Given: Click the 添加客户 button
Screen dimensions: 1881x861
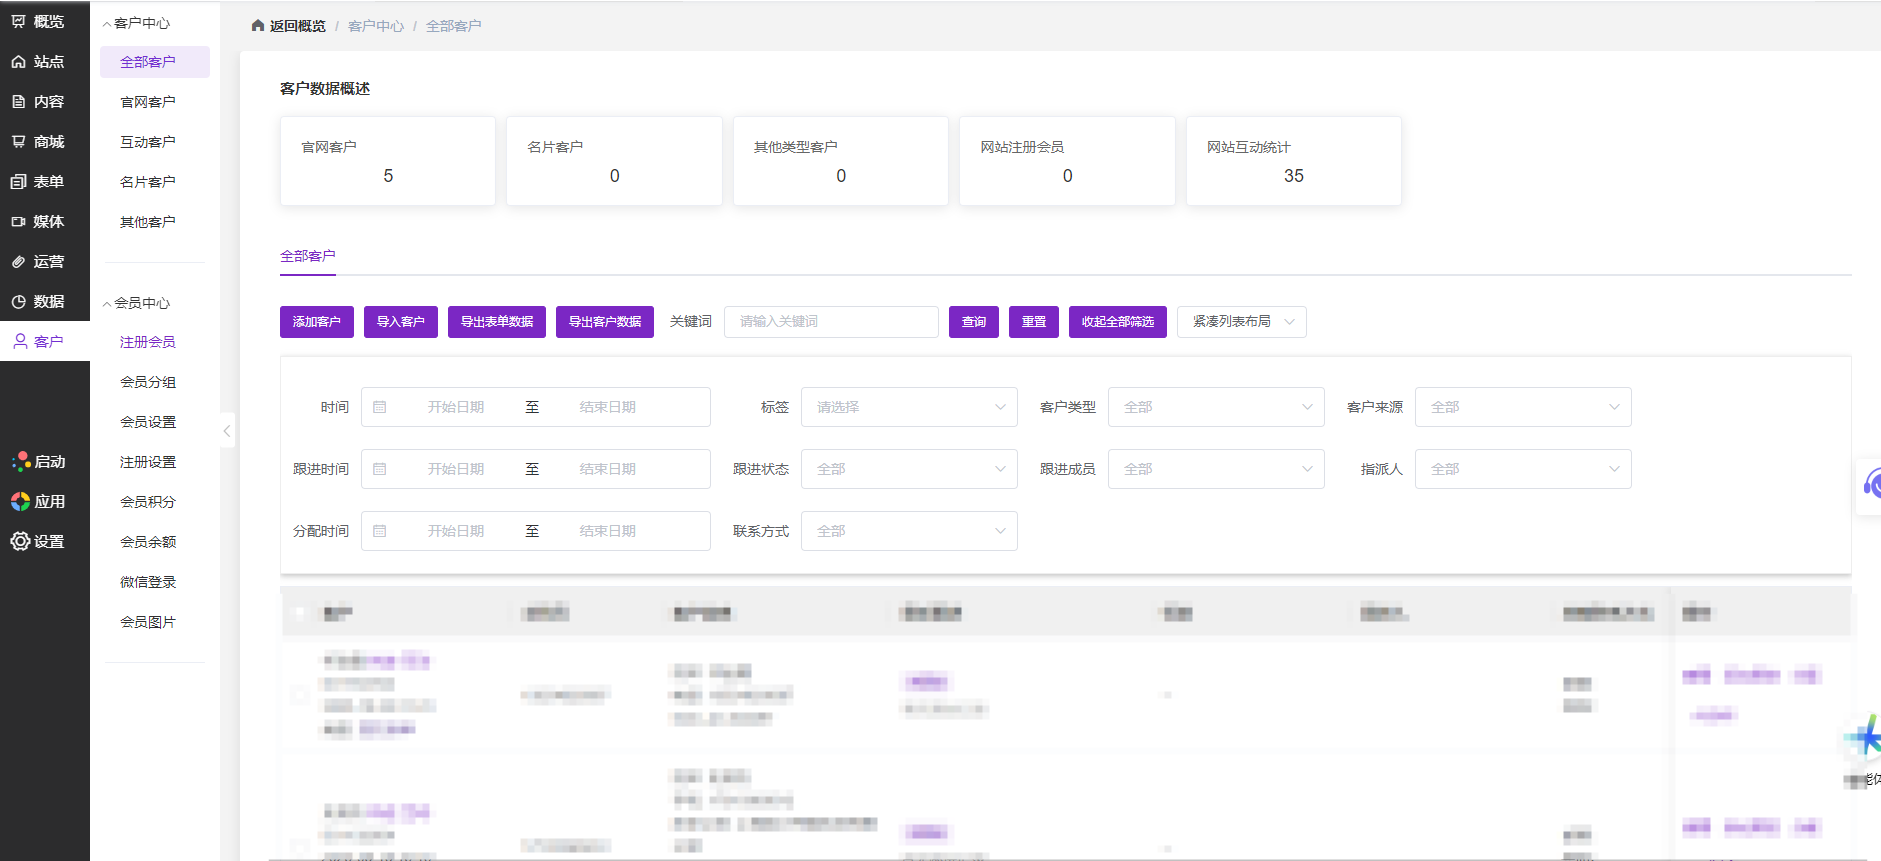Looking at the screenshot, I should pos(316,322).
